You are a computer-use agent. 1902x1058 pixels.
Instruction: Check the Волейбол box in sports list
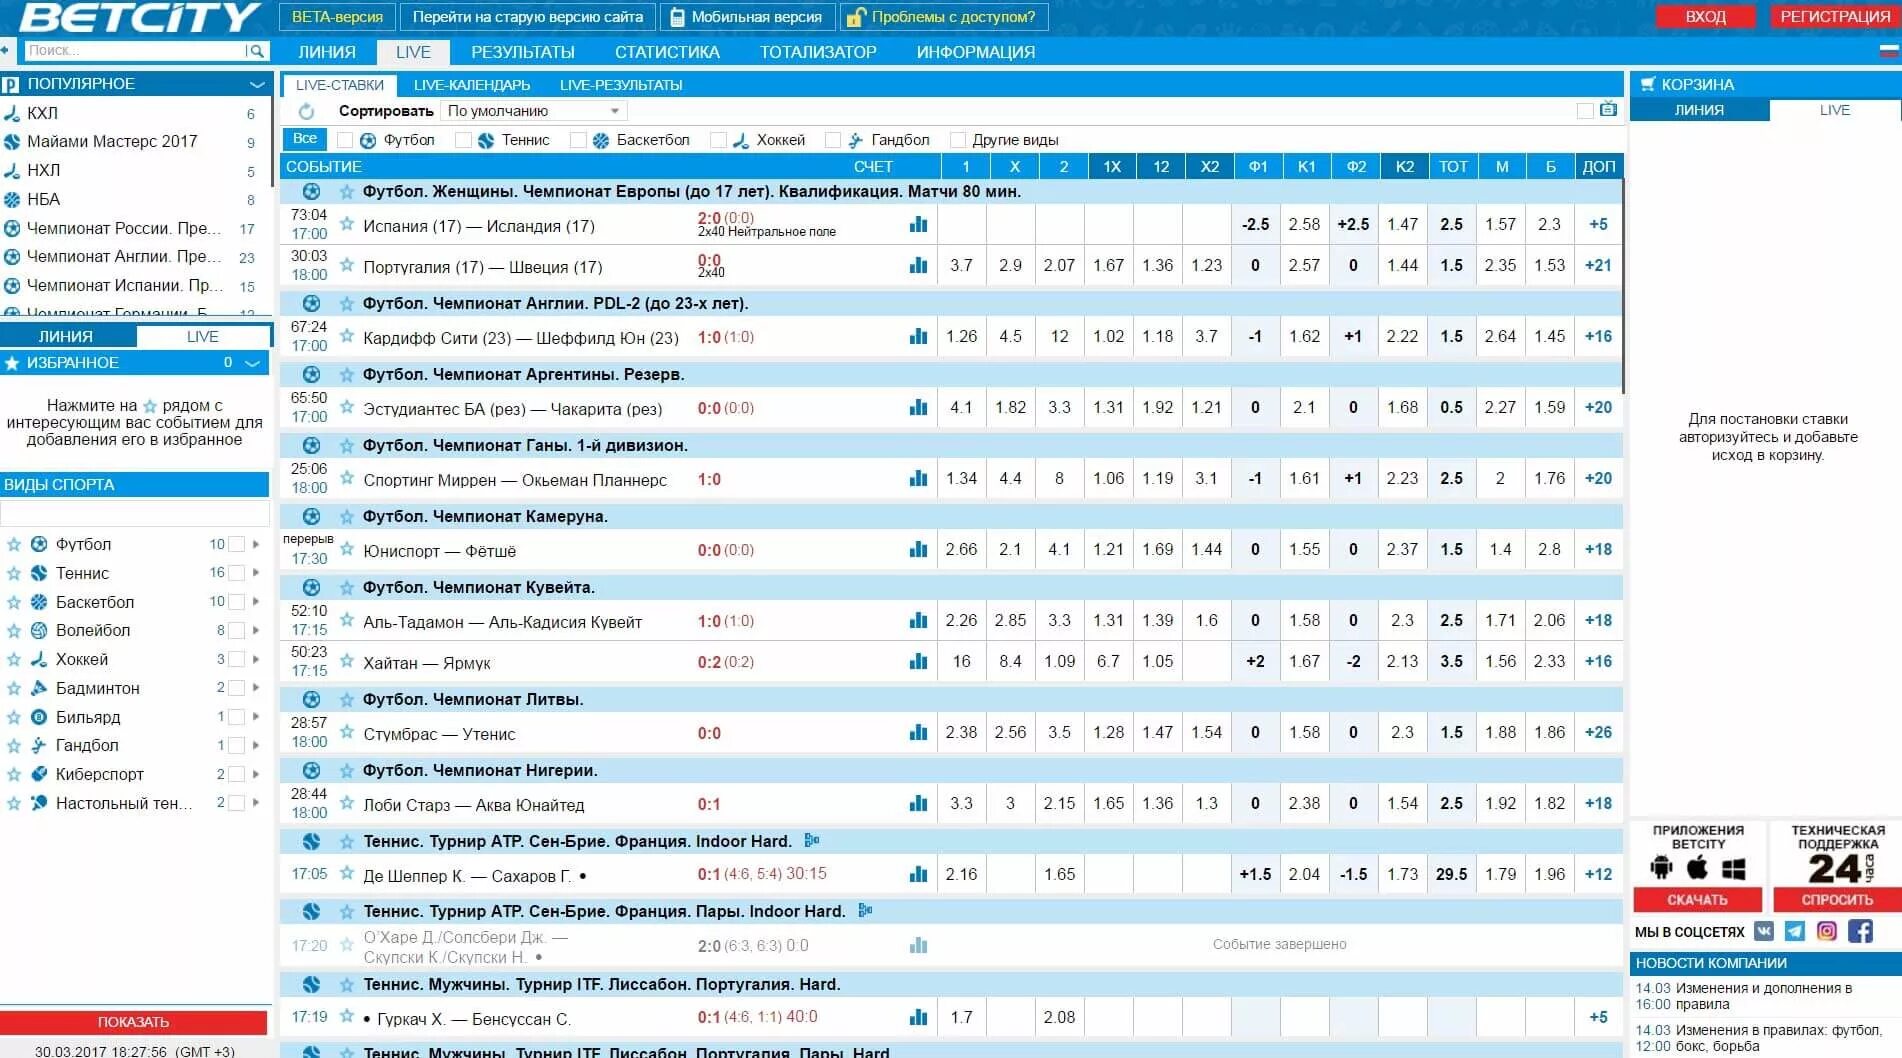[237, 630]
